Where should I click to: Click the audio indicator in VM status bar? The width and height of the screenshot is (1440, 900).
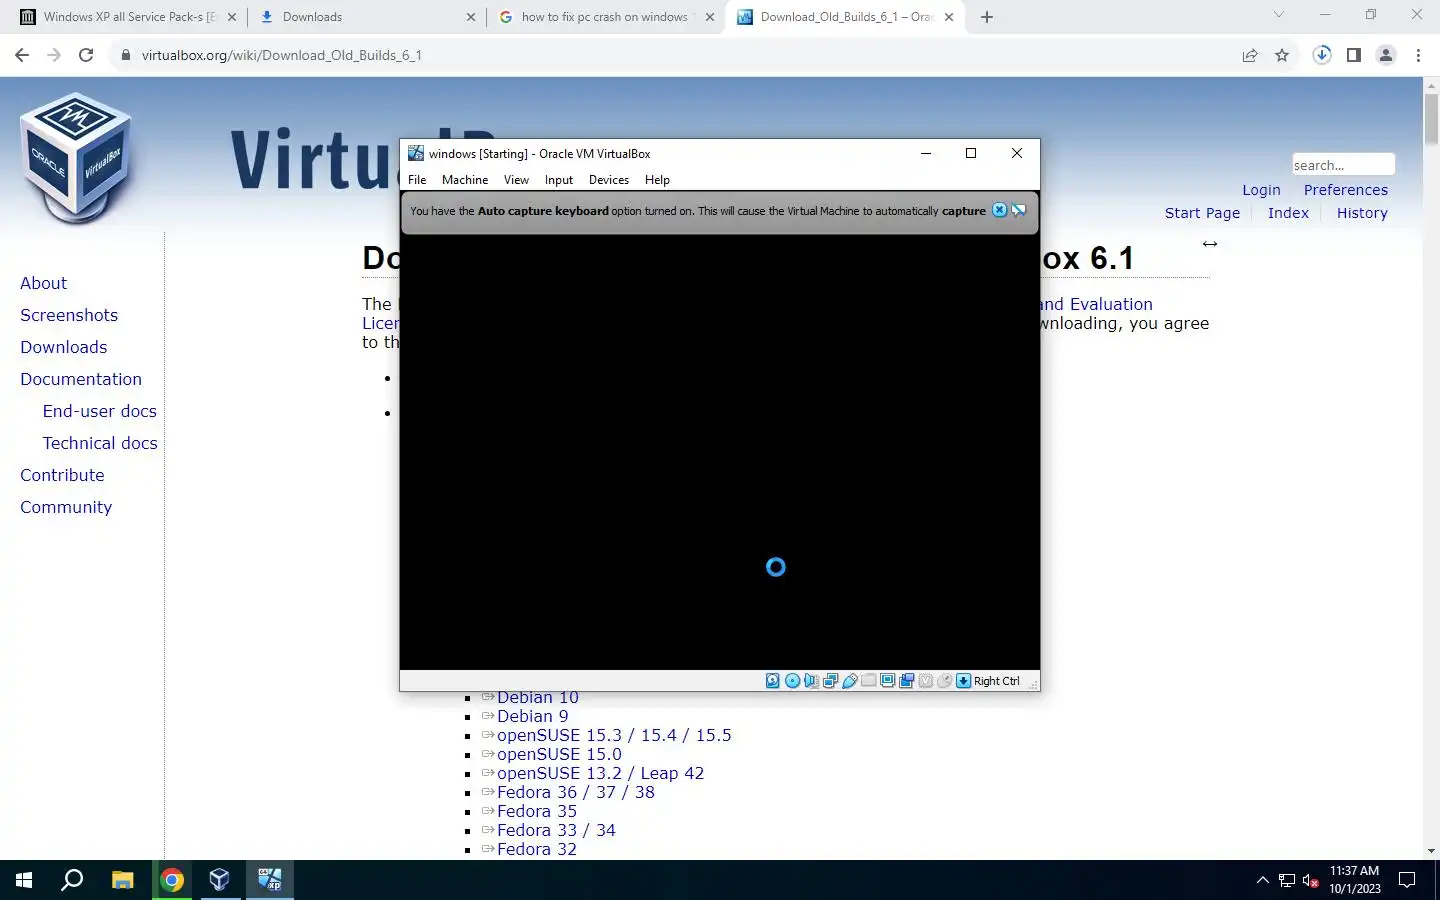(x=811, y=681)
